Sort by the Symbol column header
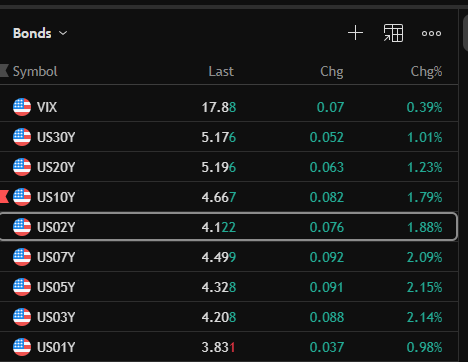The width and height of the screenshot is (468, 362). click(35, 71)
